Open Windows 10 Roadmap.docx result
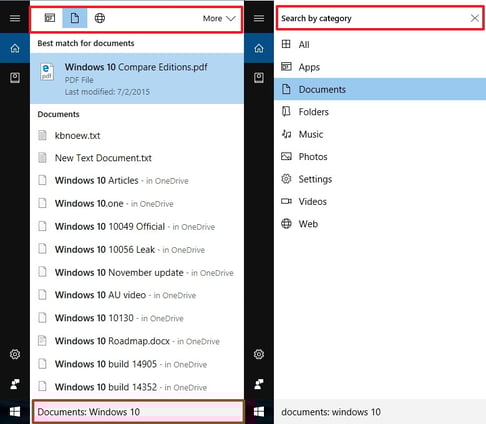Screen dimensions: 486x424 pyautogui.click(x=137, y=341)
